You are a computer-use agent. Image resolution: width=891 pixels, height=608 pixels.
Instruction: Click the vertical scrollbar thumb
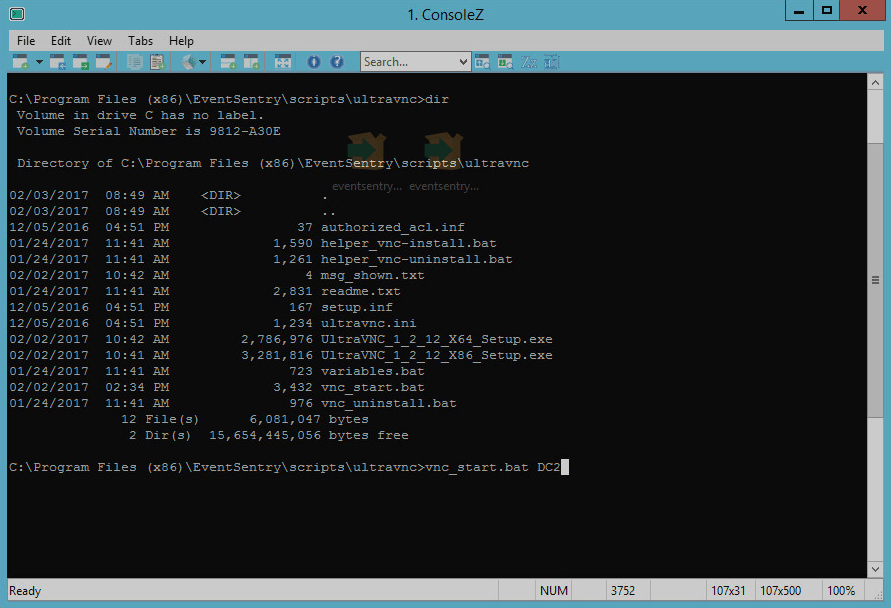tap(875, 280)
